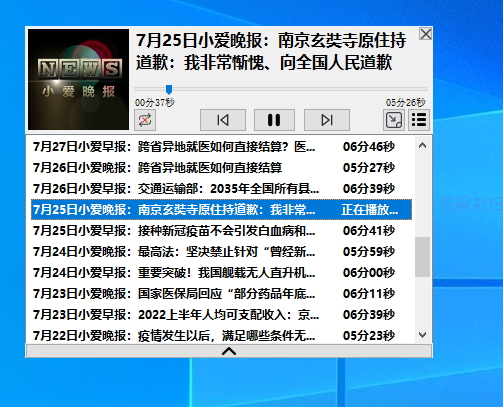Click the playback progress slider thumb
This screenshot has height=407, width=503.
(169, 89)
